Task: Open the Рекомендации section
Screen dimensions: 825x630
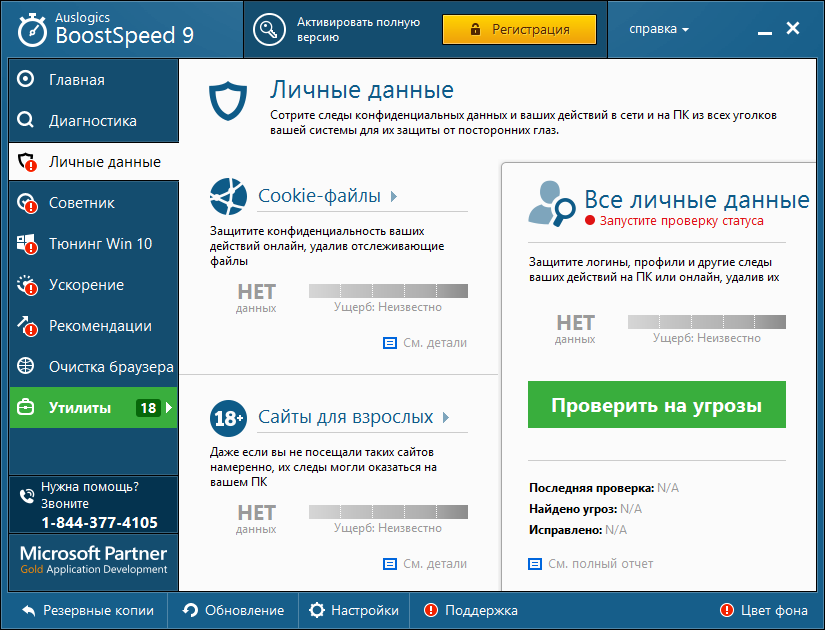Action: click(x=94, y=326)
